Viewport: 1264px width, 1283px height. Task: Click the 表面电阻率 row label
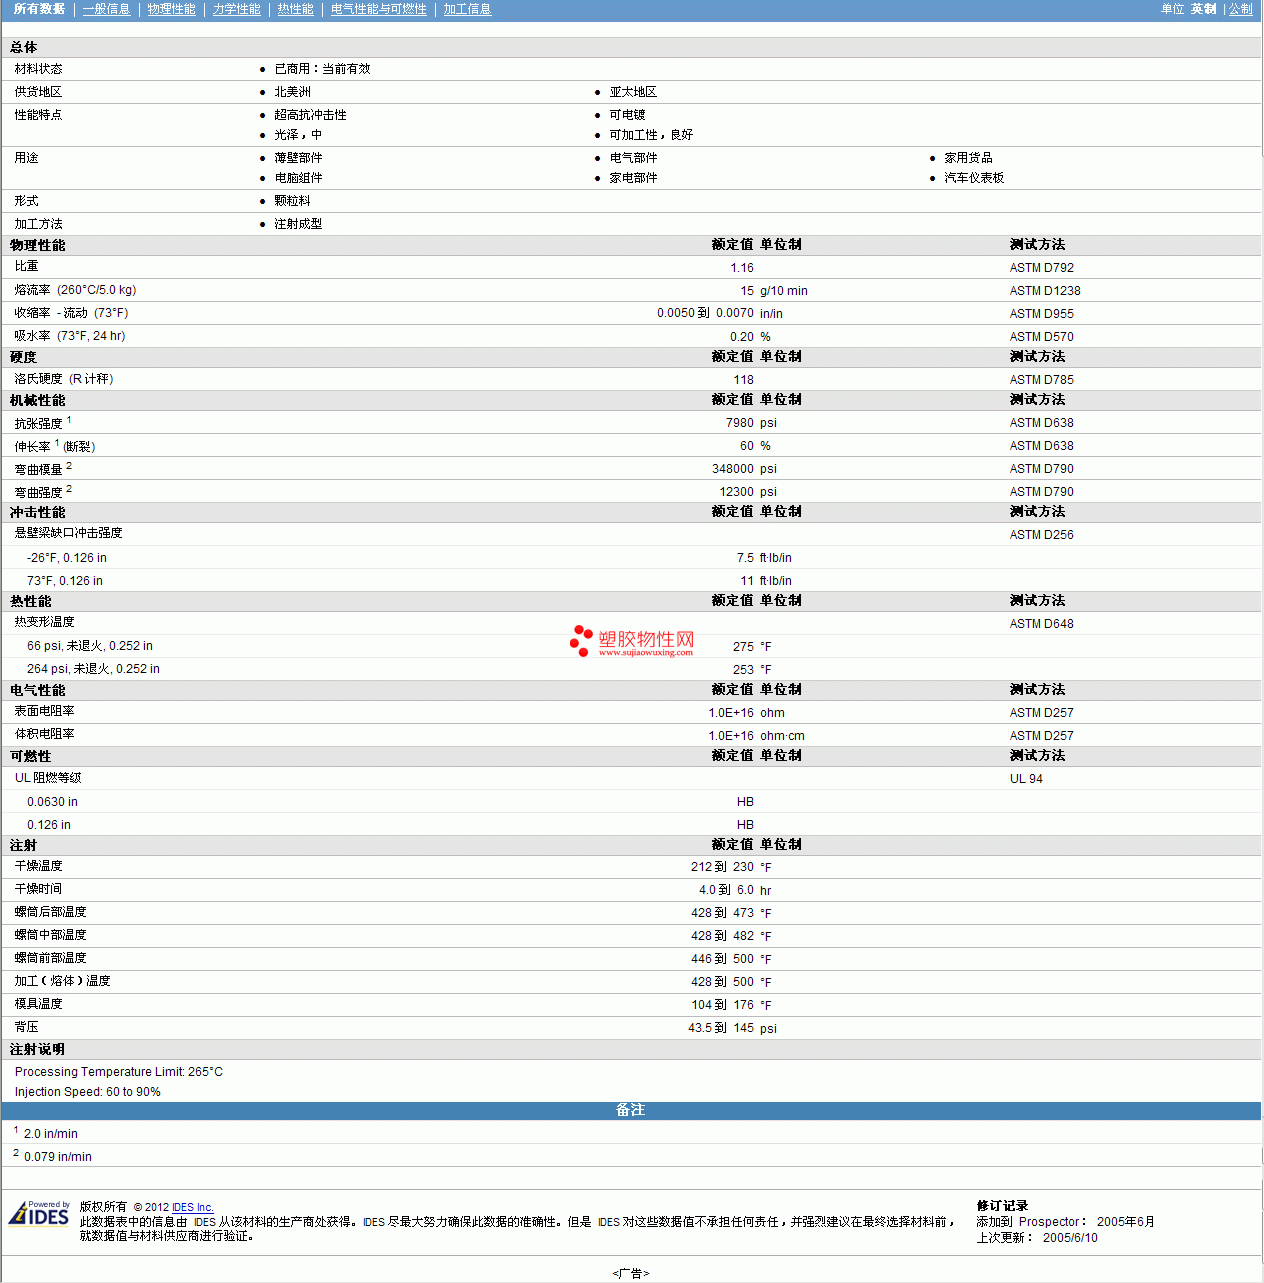[x=44, y=711]
